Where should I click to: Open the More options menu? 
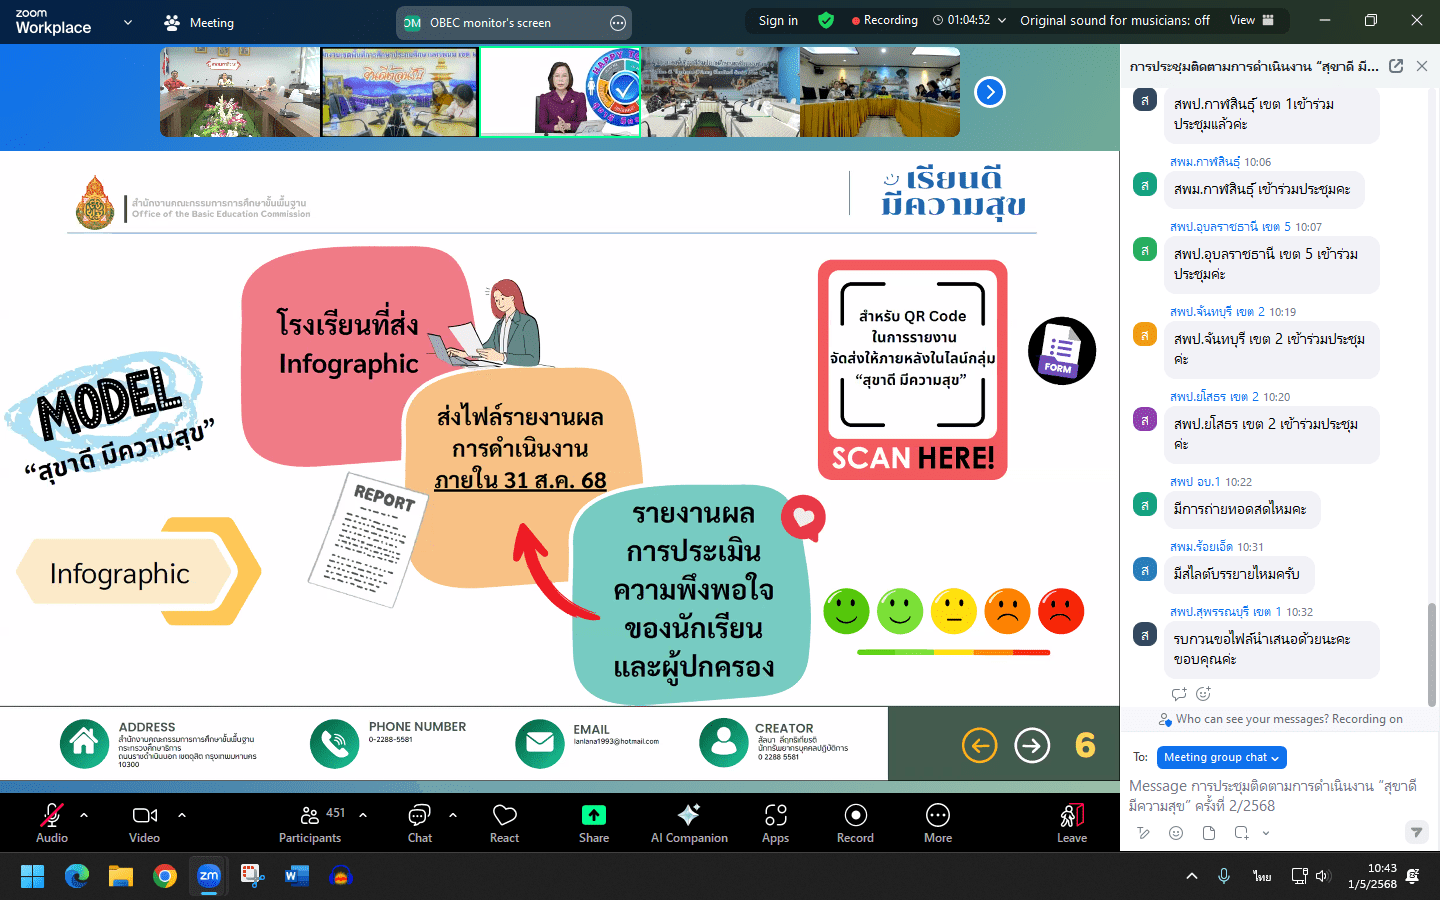click(938, 823)
